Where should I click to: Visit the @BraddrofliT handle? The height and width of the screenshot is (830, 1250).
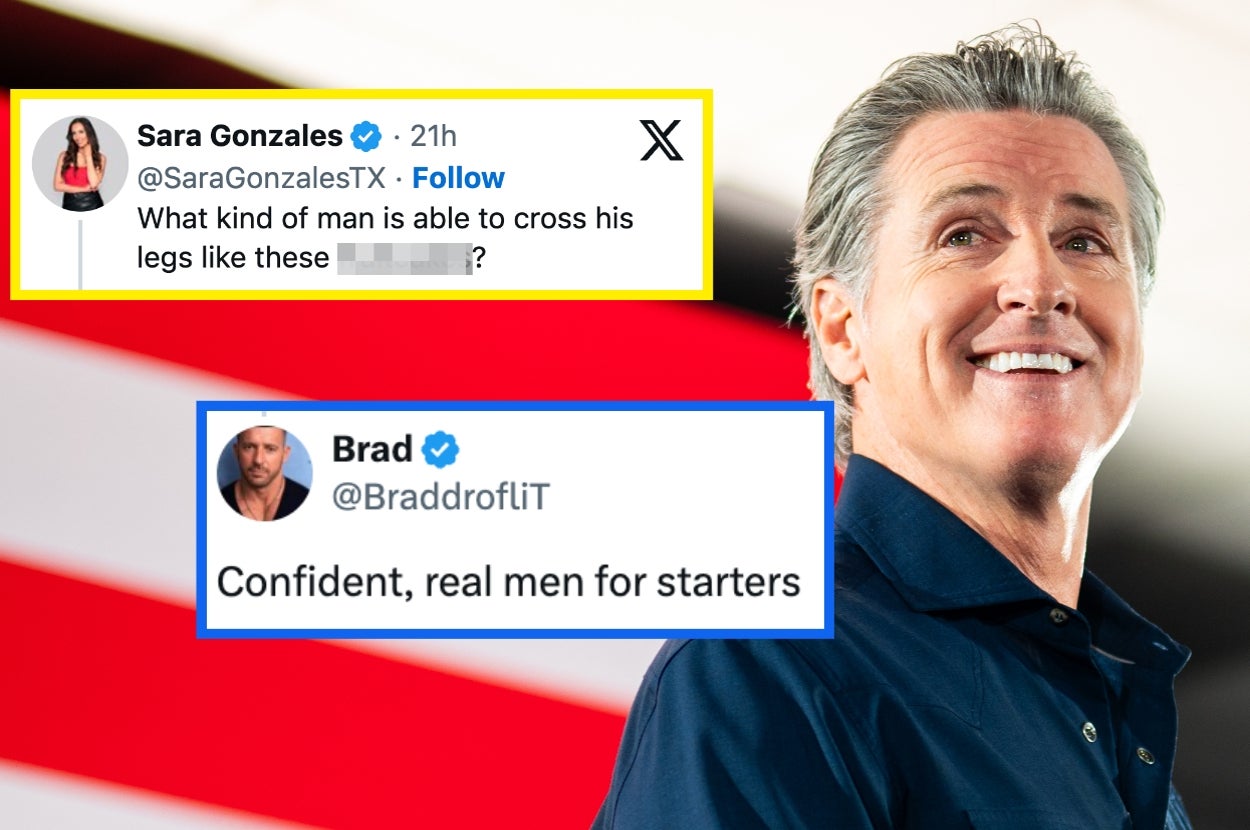pos(441,497)
